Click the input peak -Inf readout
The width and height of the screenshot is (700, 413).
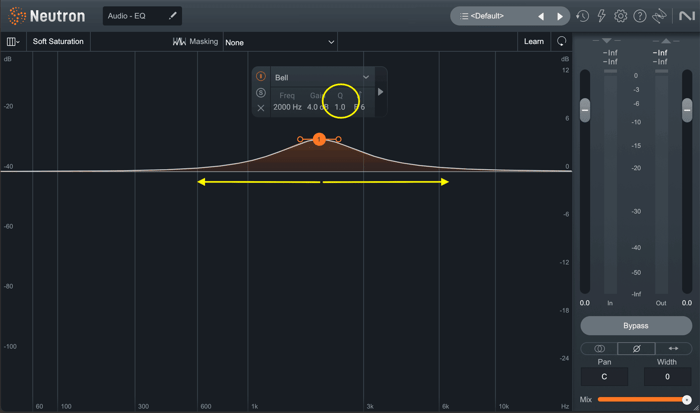coord(610,53)
